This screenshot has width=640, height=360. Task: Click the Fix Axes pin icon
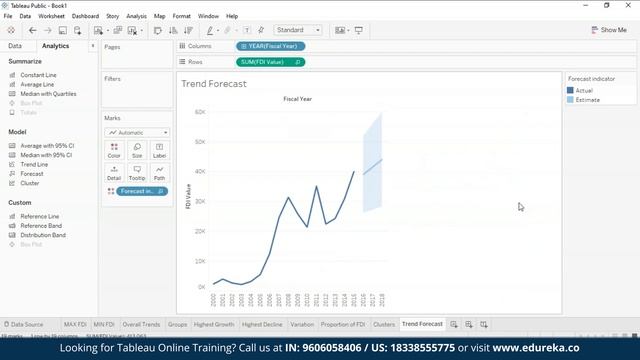(x=261, y=30)
